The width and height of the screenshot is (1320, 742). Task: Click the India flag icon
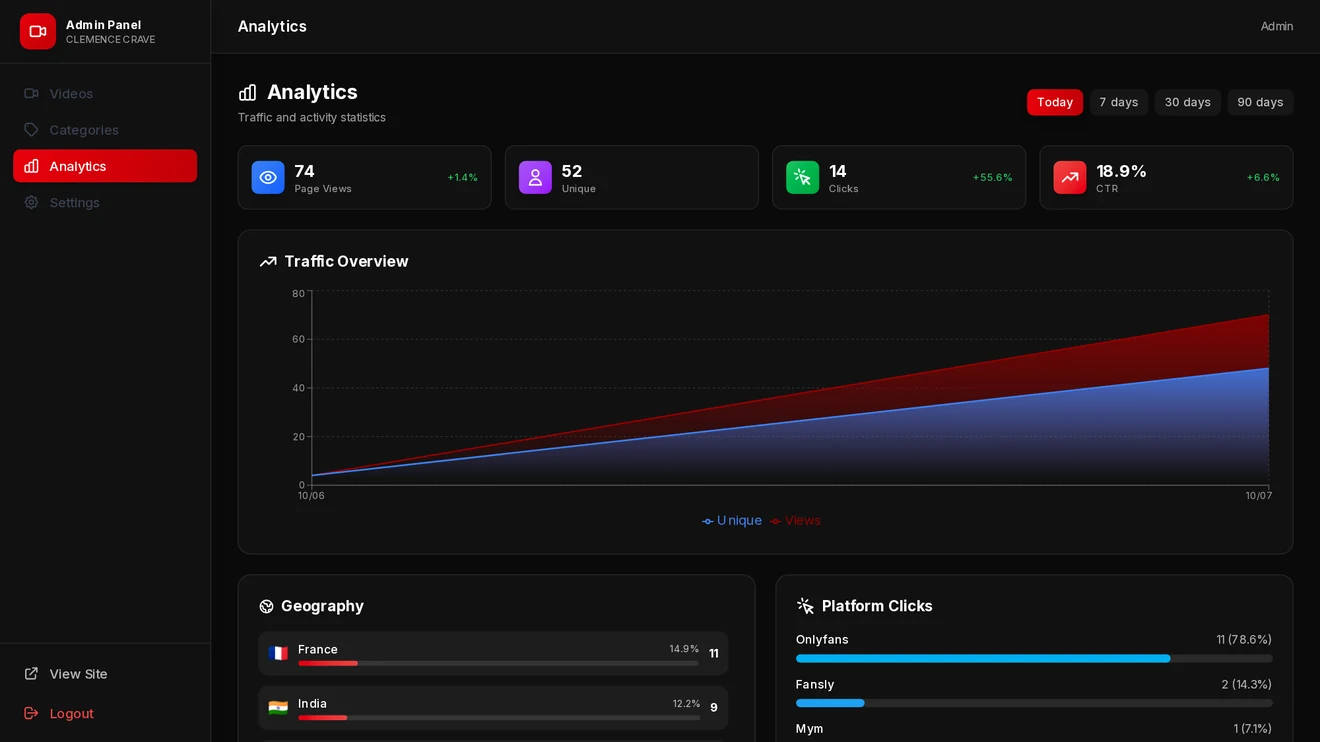coord(278,708)
